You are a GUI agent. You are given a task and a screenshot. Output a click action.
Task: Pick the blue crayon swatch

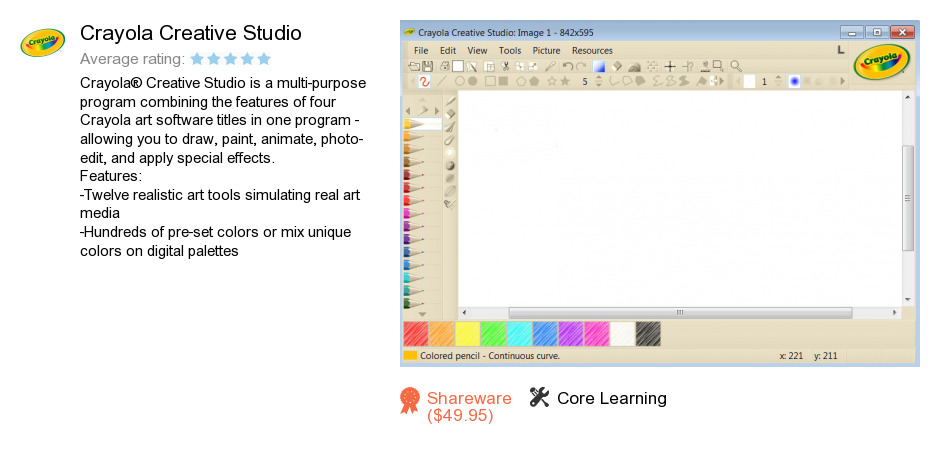pyautogui.click(x=544, y=334)
